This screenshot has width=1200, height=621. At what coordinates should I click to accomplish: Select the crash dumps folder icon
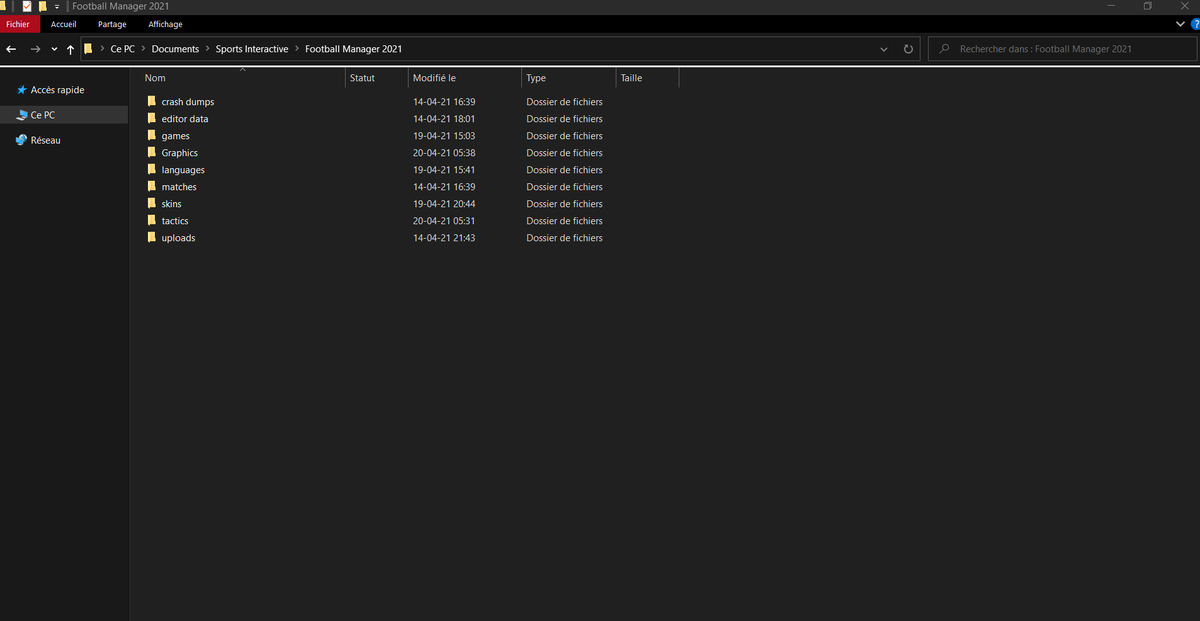152,101
